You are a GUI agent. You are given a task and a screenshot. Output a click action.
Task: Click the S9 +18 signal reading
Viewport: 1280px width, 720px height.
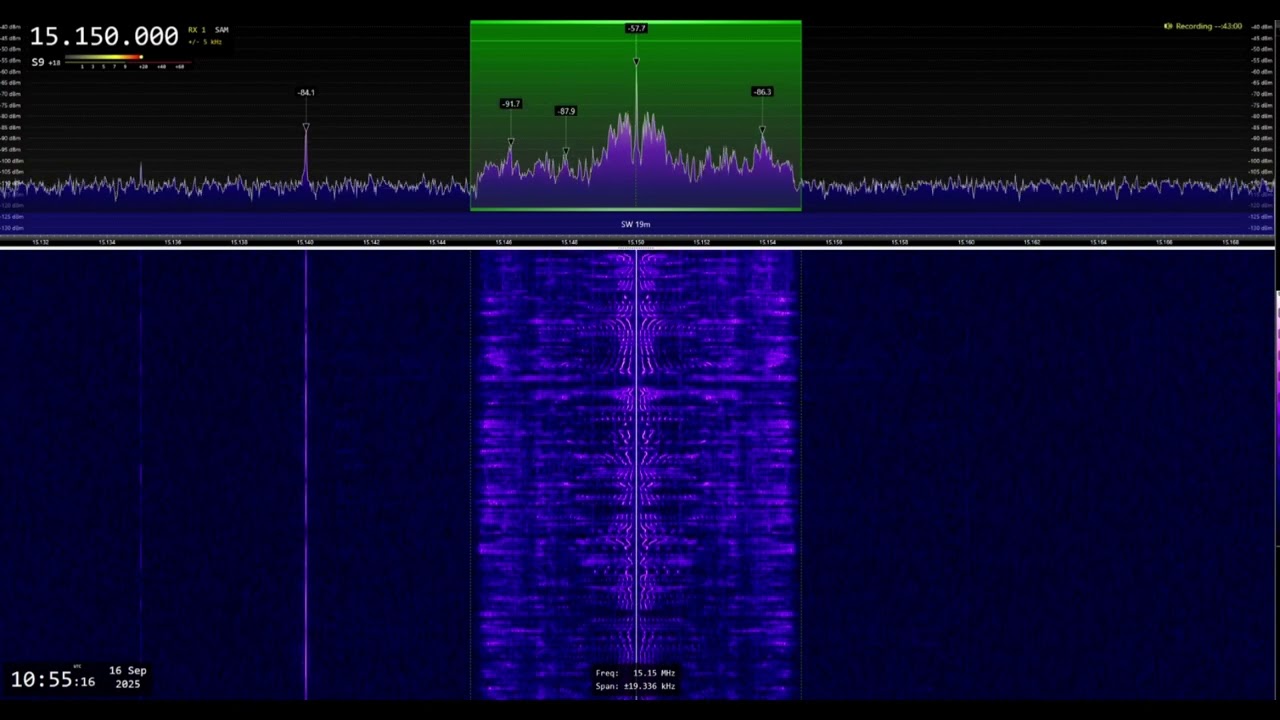pos(45,62)
